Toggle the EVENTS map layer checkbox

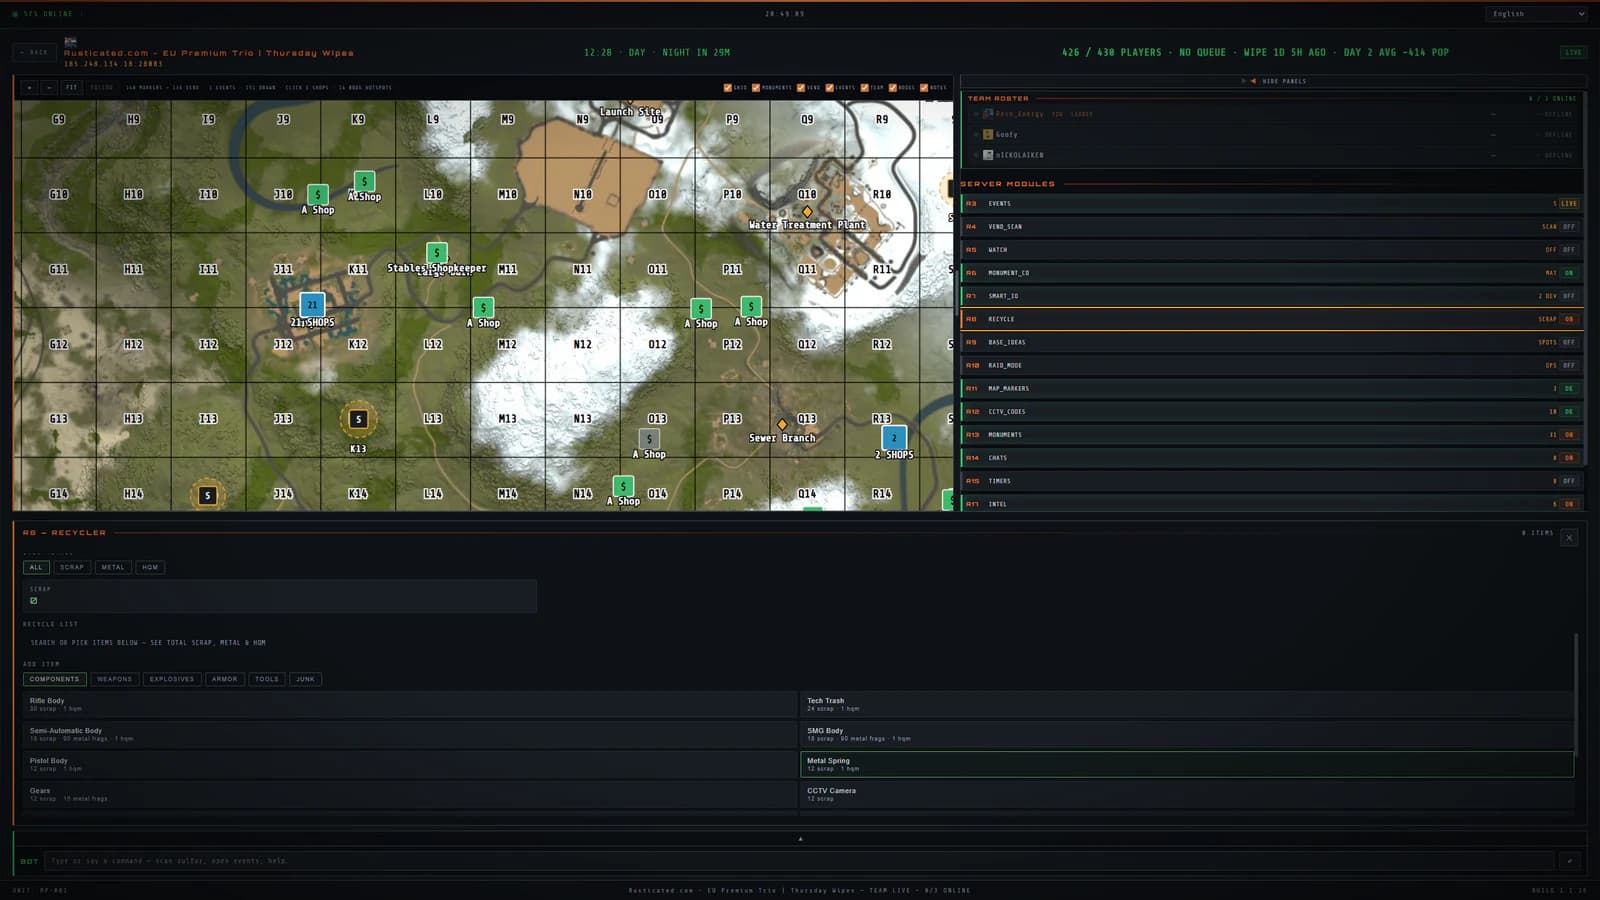click(829, 87)
